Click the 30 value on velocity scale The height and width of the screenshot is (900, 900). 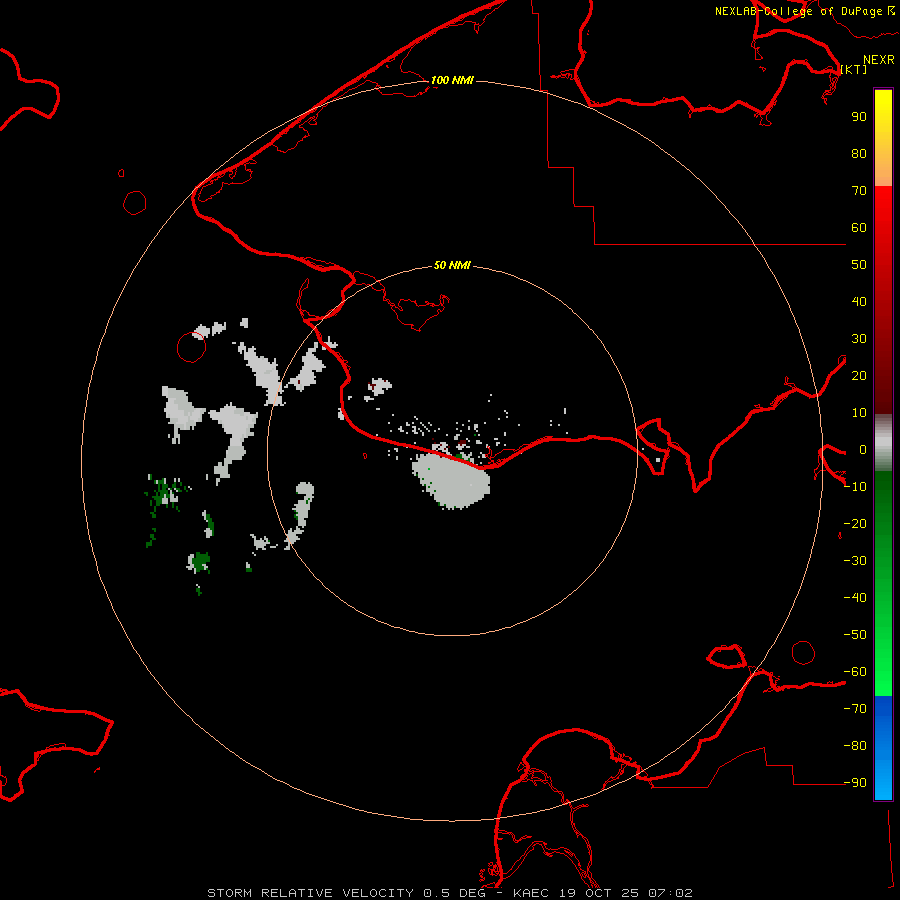pyautogui.click(x=859, y=339)
